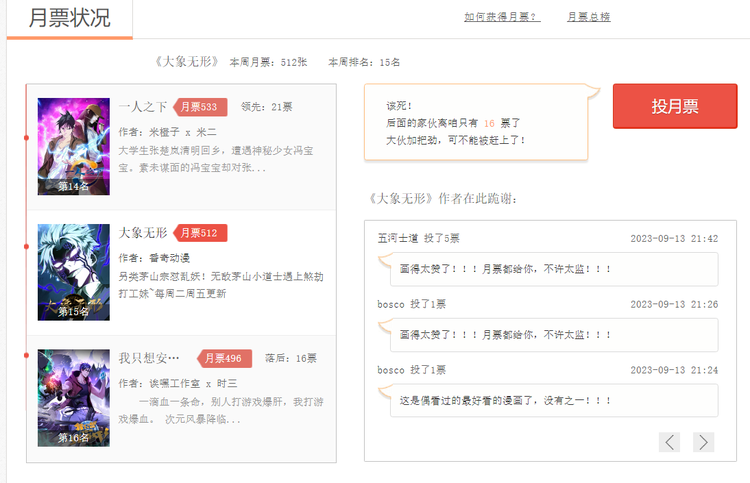Open 大象无形 cover thumbnail
Screen dimensions: 750x483
click(73, 272)
